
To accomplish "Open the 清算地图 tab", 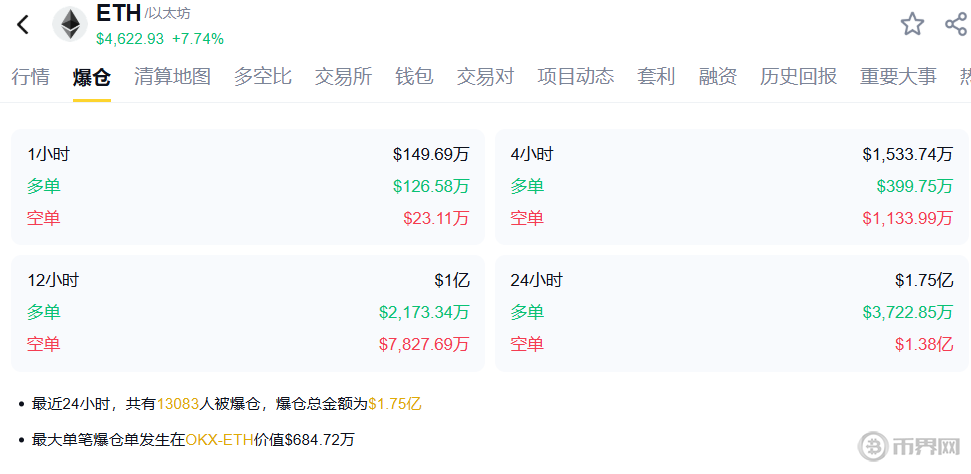I will coord(172,76).
